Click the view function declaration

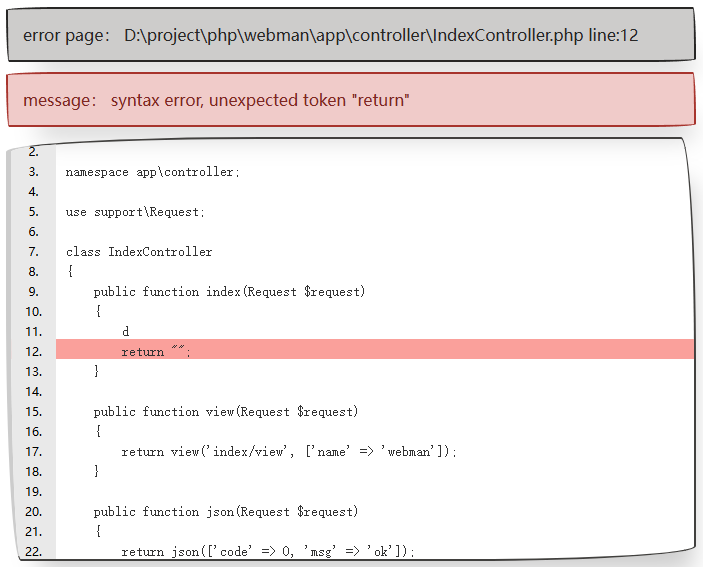(226, 411)
